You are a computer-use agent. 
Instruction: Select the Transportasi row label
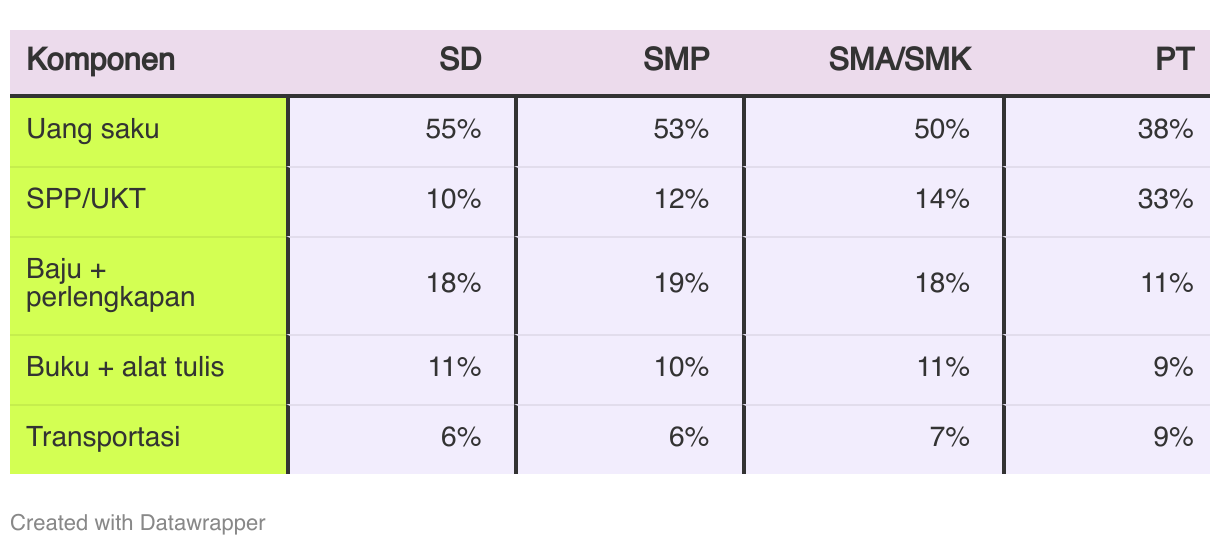coord(103,437)
